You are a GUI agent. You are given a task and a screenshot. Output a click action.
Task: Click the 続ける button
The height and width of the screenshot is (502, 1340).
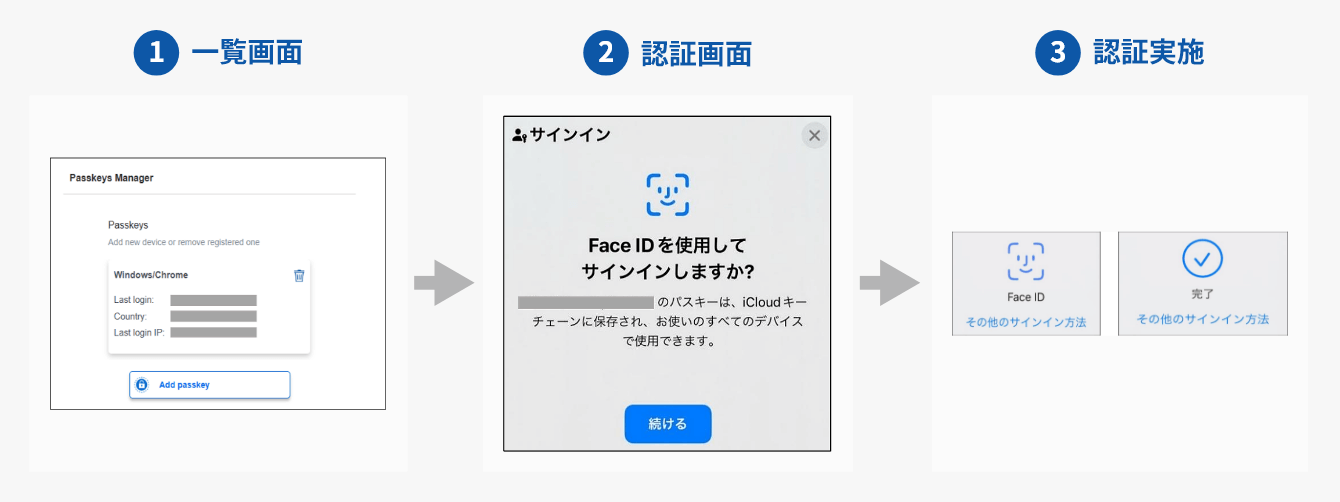(x=668, y=424)
